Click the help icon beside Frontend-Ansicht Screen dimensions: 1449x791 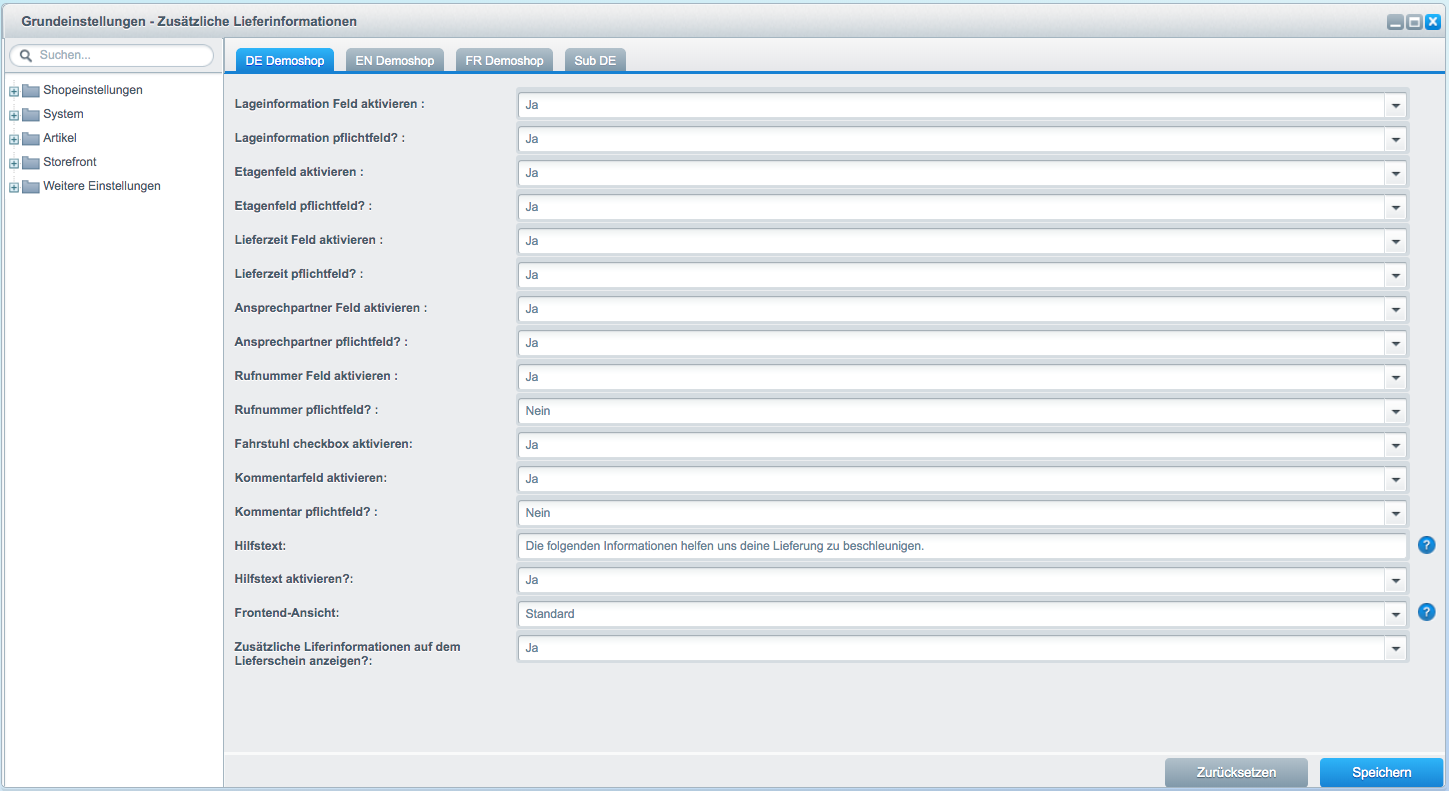click(1426, 612)
